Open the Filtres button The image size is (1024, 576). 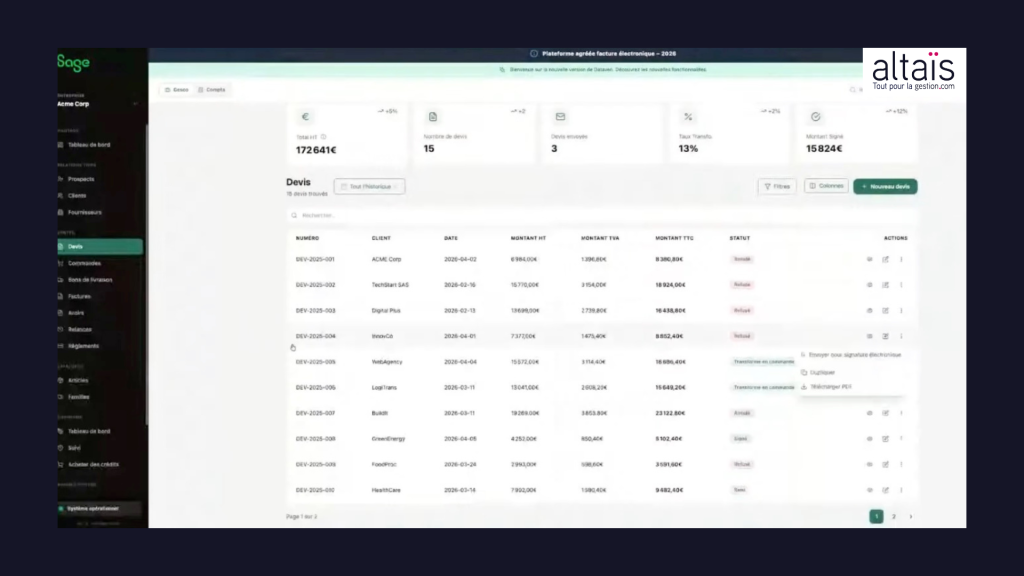[x=777, y=187]
